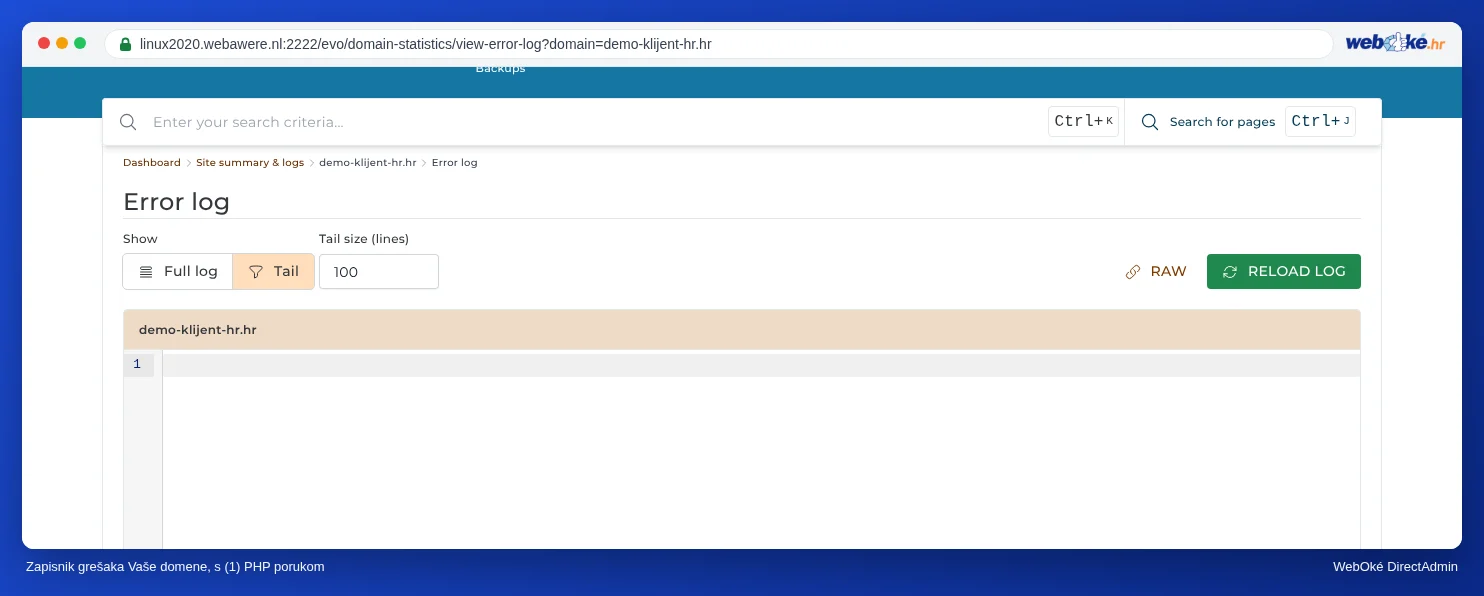
Task: Close the window with red button
Action: coord(44,43)
